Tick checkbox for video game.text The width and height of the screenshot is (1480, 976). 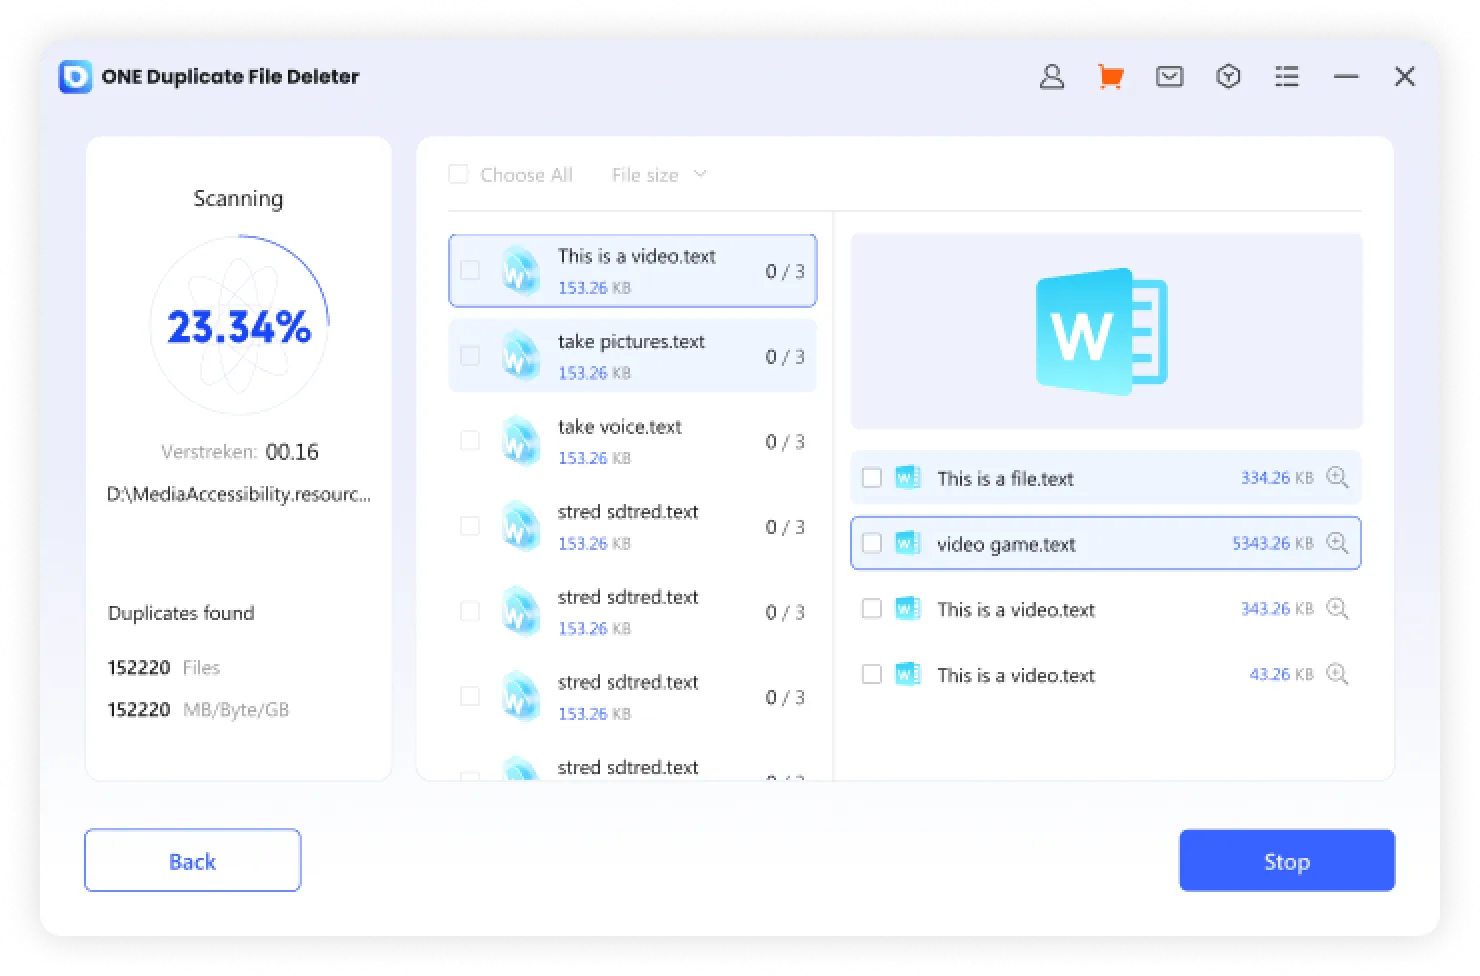872,543
